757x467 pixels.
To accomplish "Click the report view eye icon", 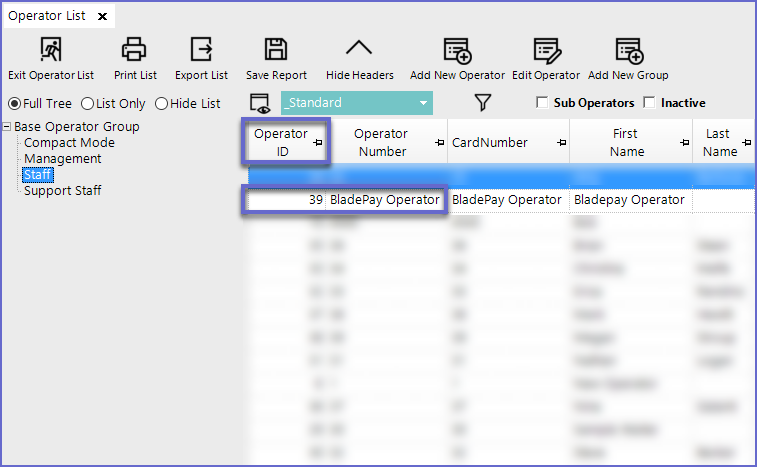I will click(260, 103).
